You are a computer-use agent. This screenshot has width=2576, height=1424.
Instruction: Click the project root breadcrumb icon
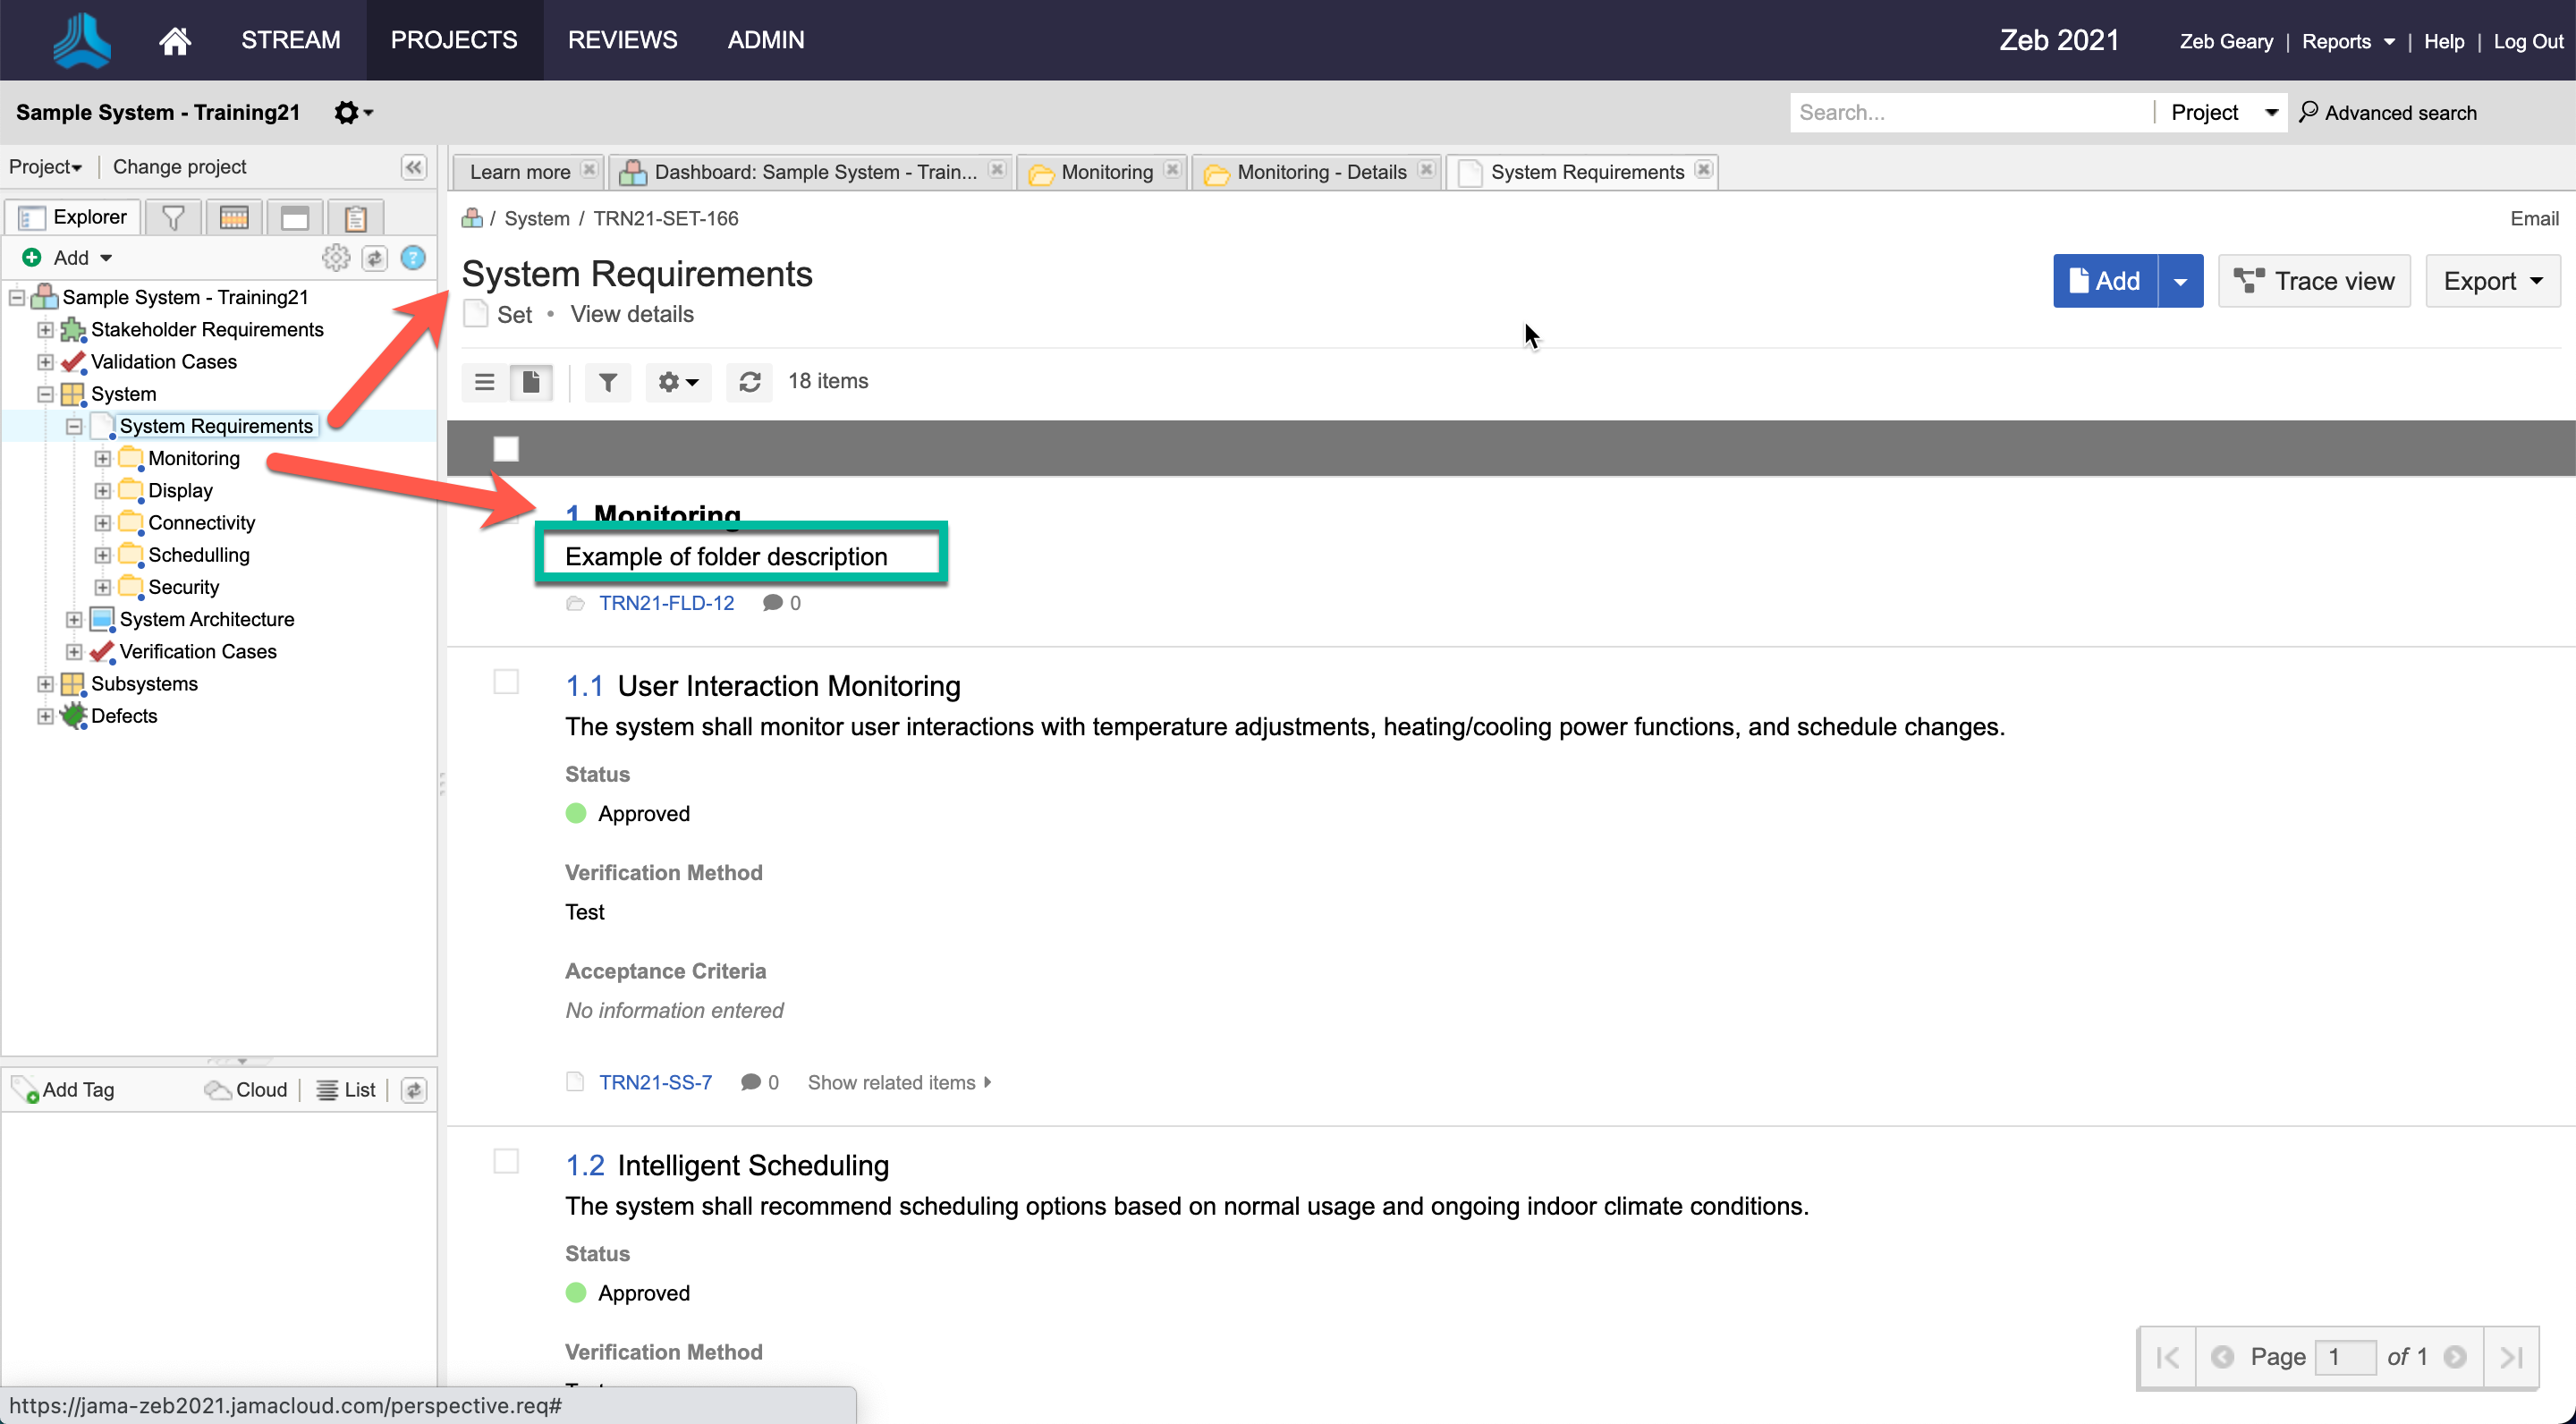point(472,218)
